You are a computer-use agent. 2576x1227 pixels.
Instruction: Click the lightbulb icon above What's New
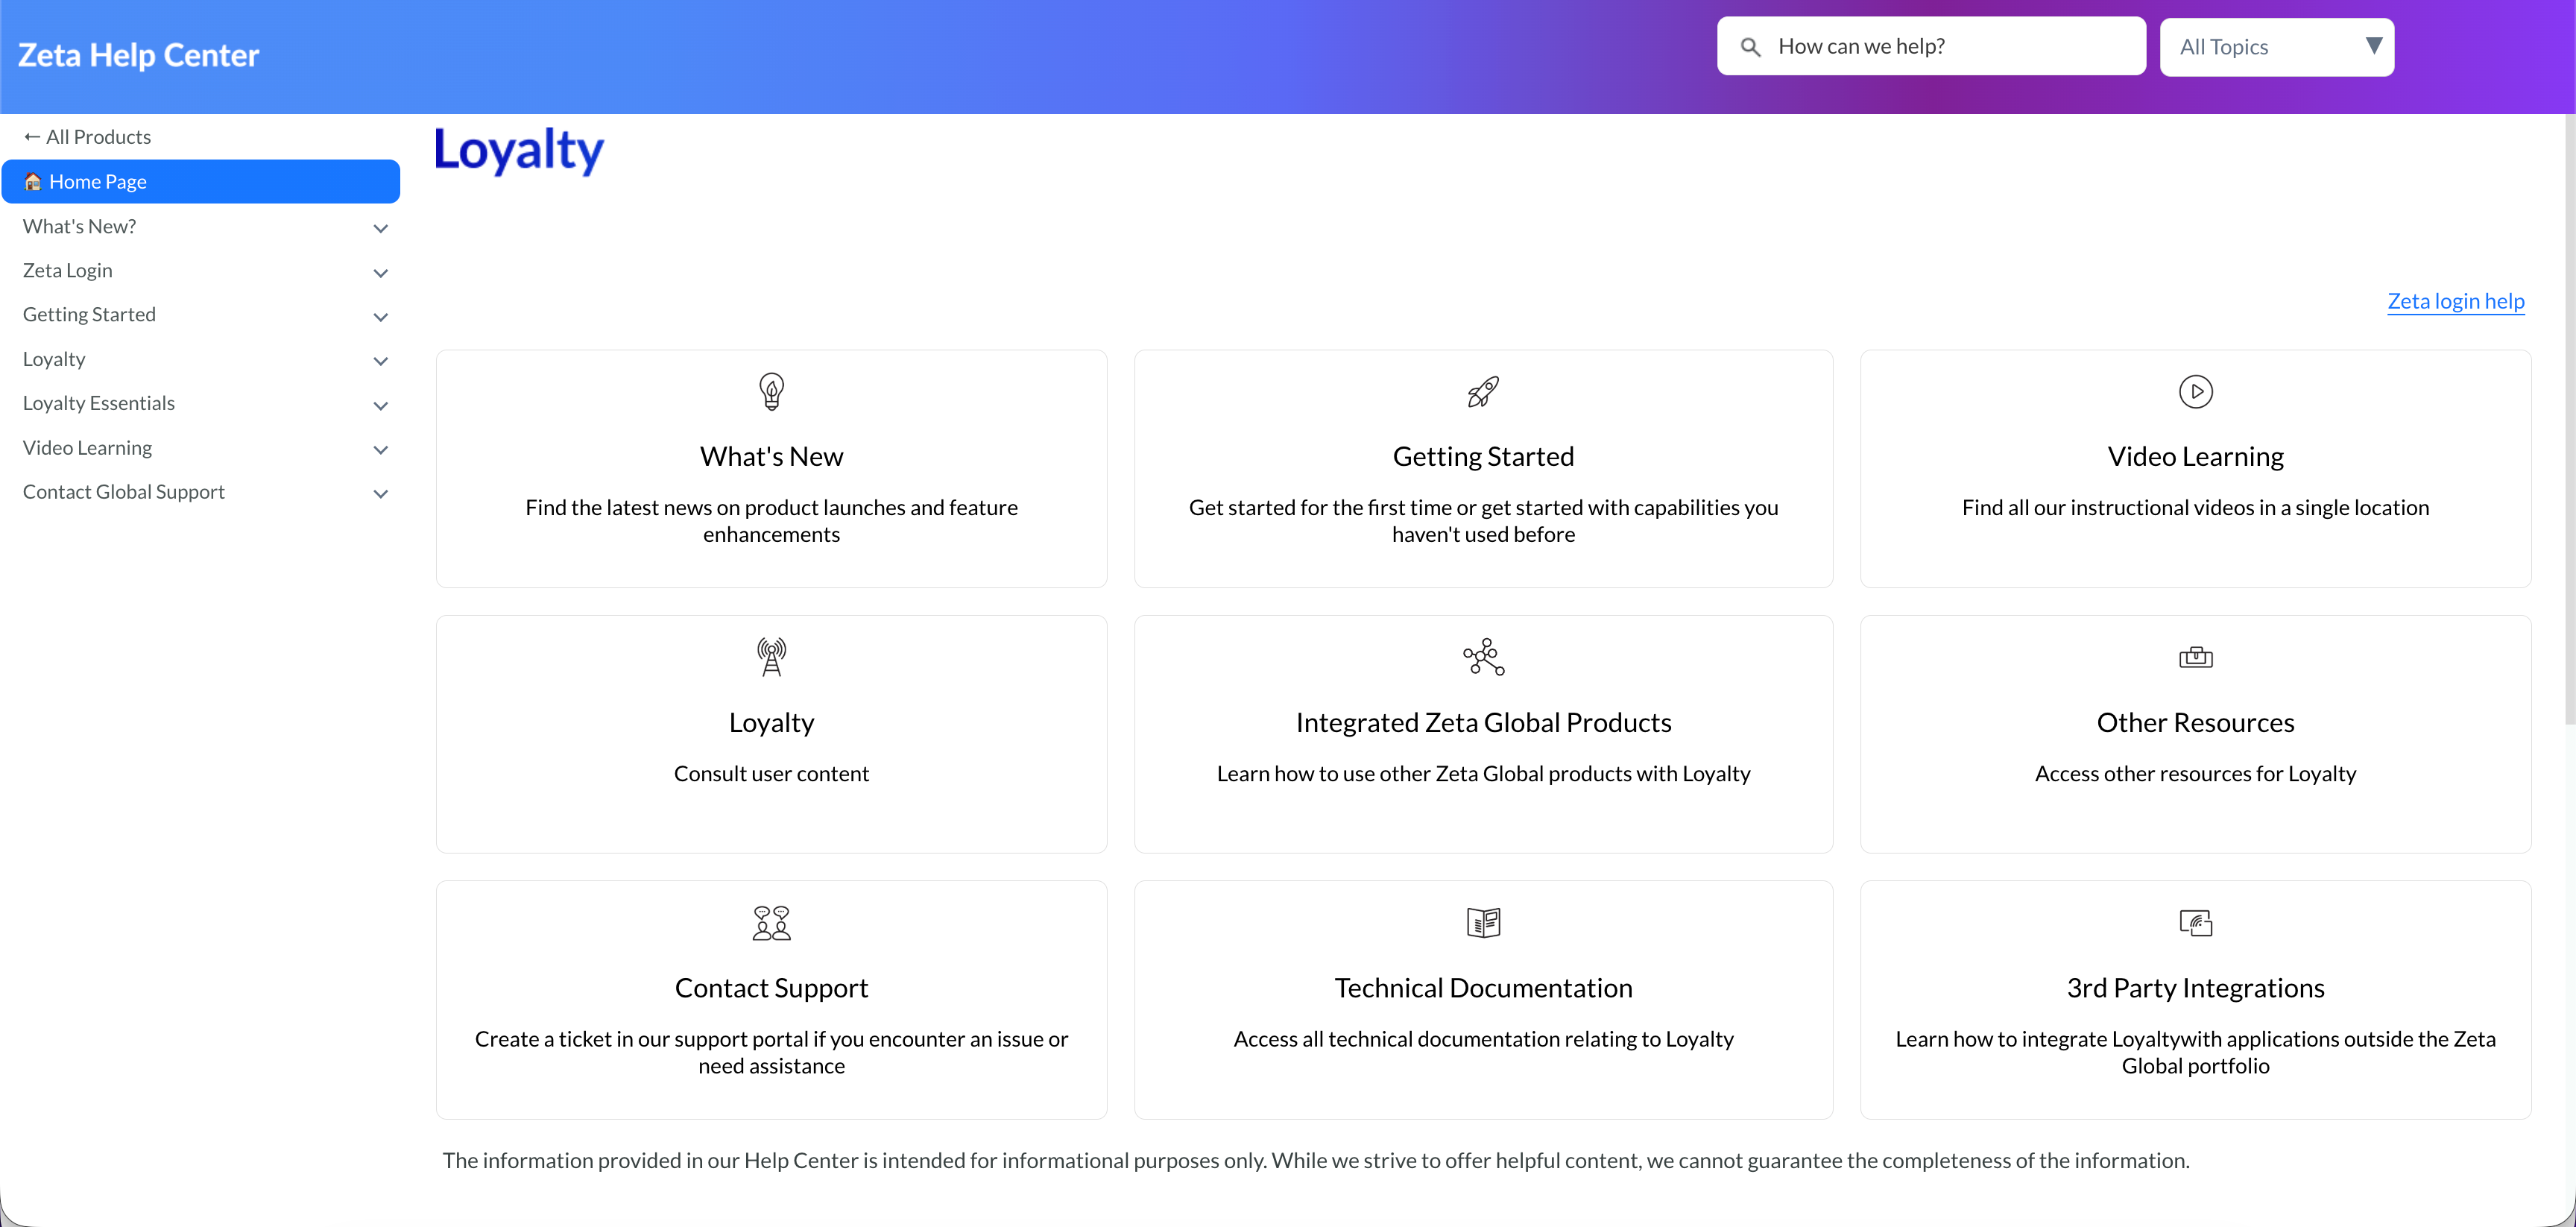(x=771, y=392)
